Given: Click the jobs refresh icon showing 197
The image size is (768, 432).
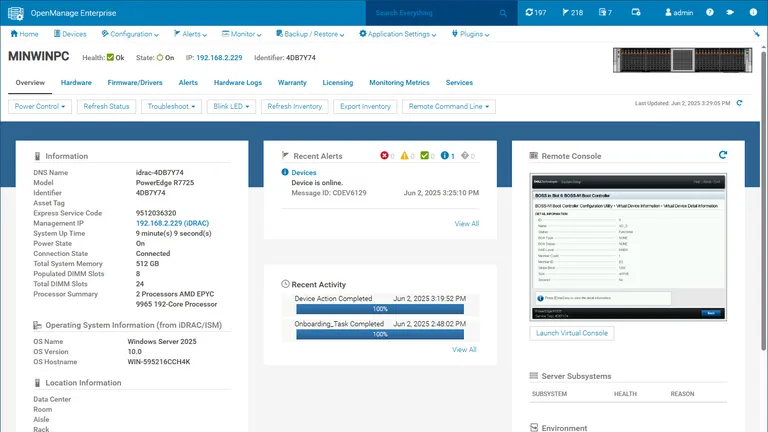Looking at the screenshot, I should pos(536,13).
